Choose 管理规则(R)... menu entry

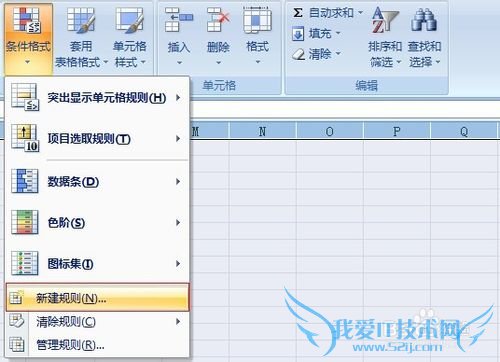(x=97, y=345)
